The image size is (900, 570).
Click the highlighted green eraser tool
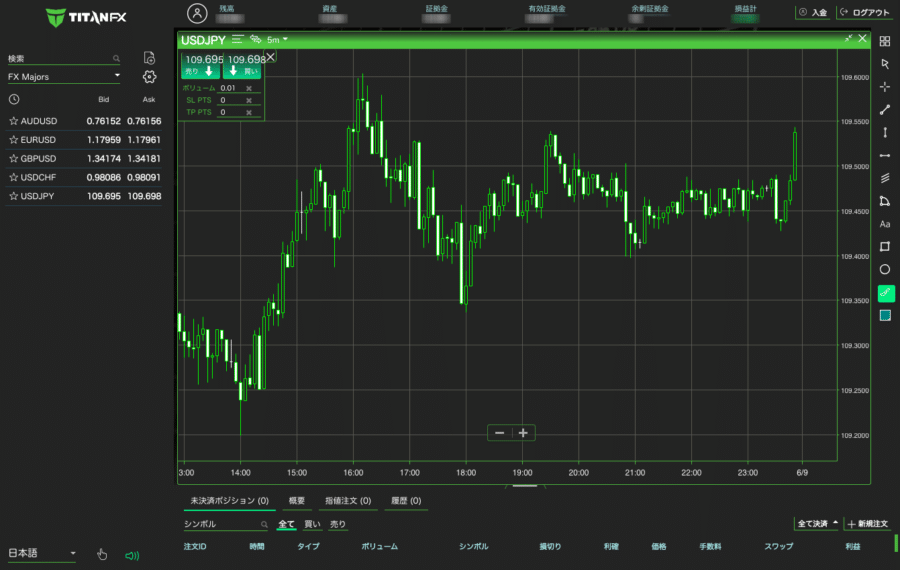click(886, 293)
